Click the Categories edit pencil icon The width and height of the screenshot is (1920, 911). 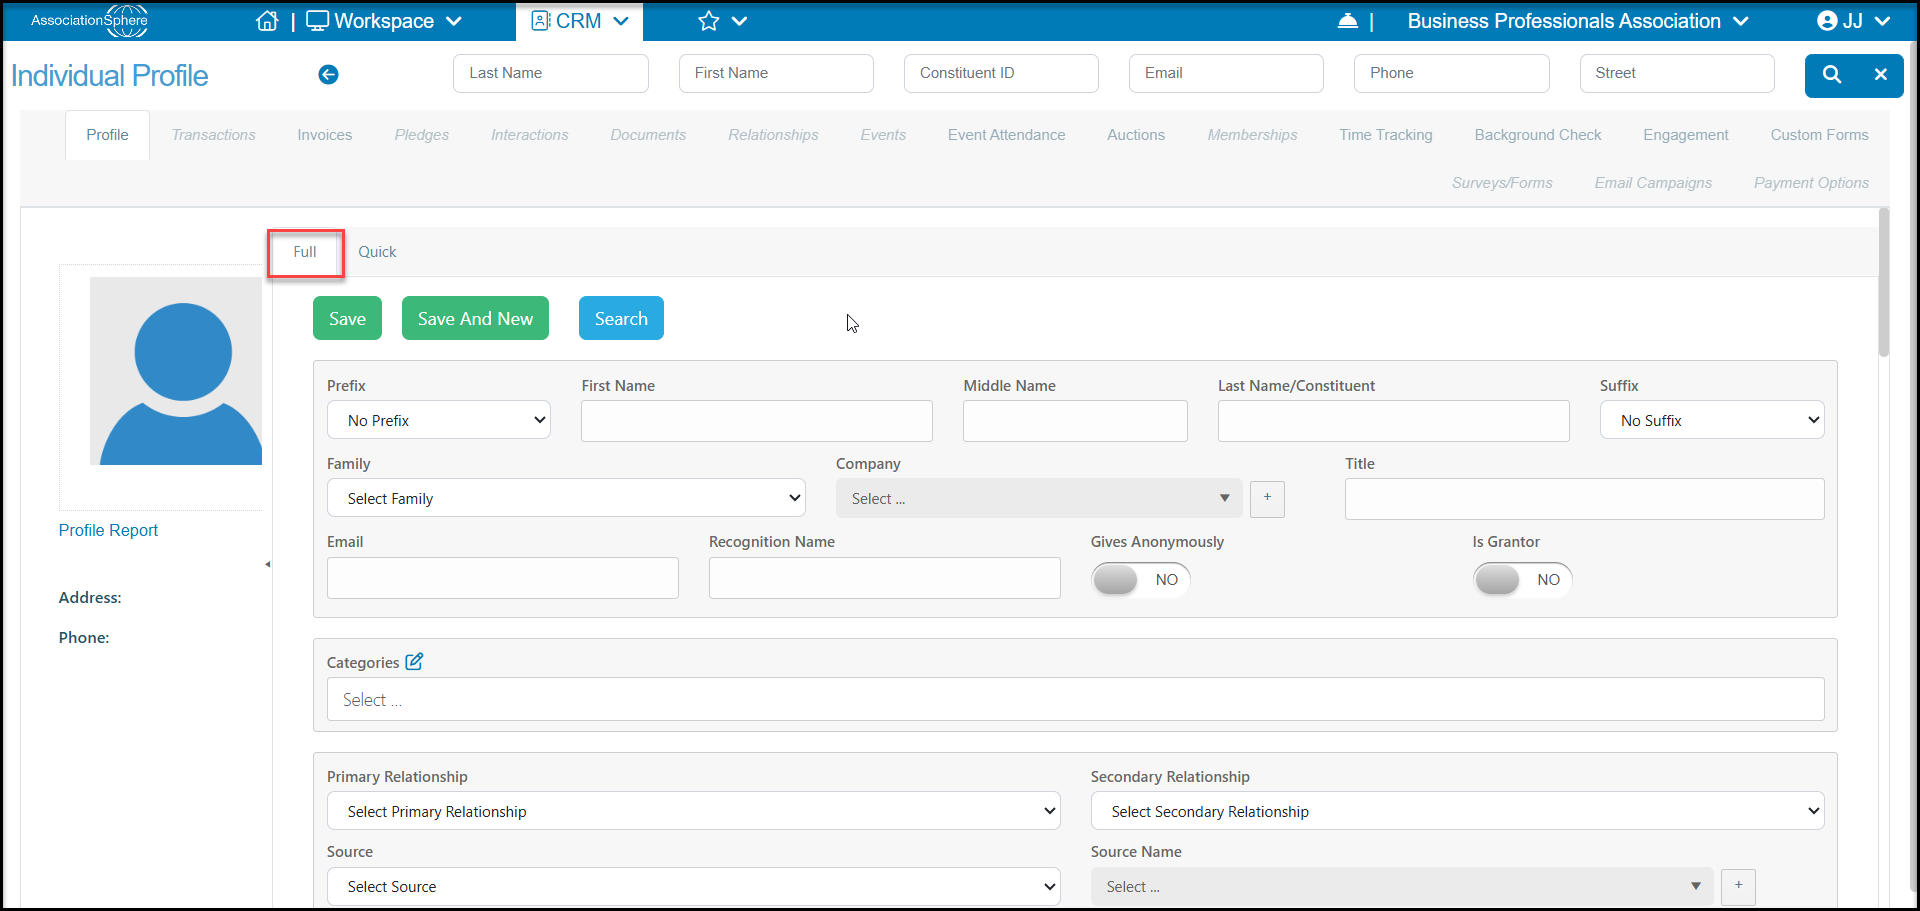click(x=414, y=661)
